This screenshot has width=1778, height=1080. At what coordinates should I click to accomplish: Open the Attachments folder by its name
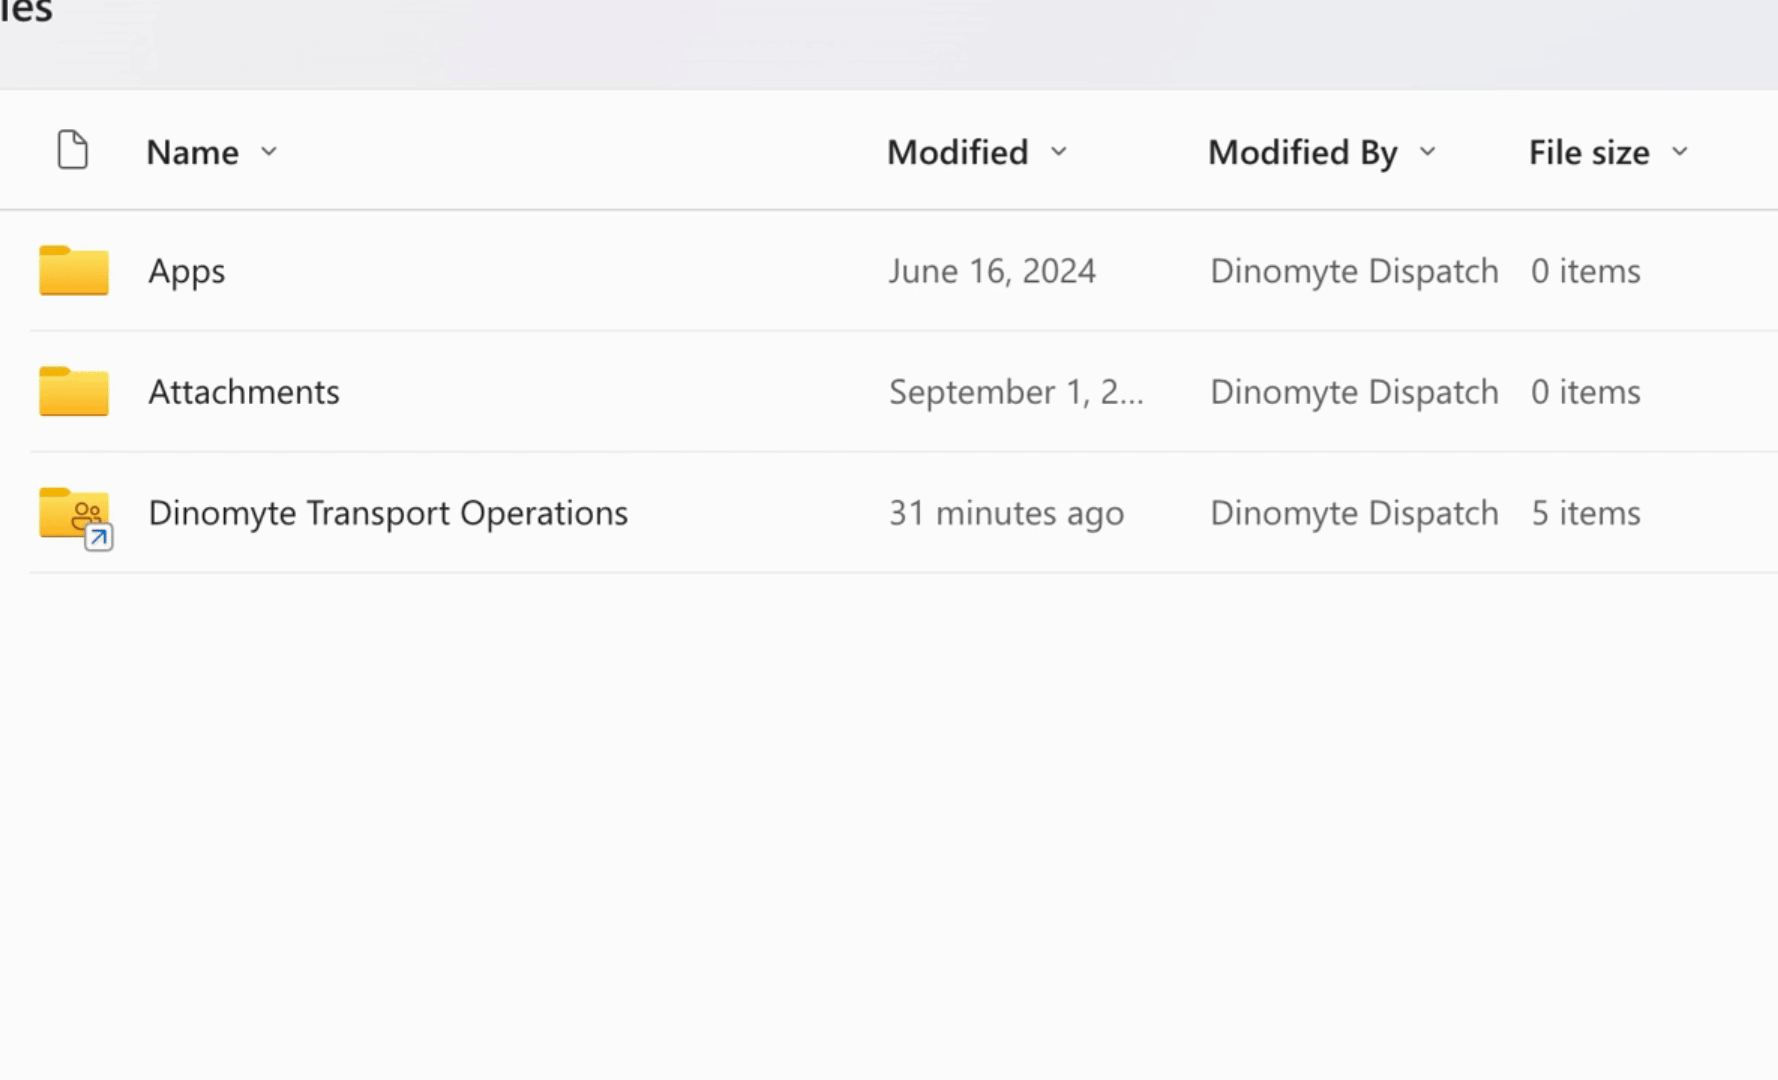244,392
